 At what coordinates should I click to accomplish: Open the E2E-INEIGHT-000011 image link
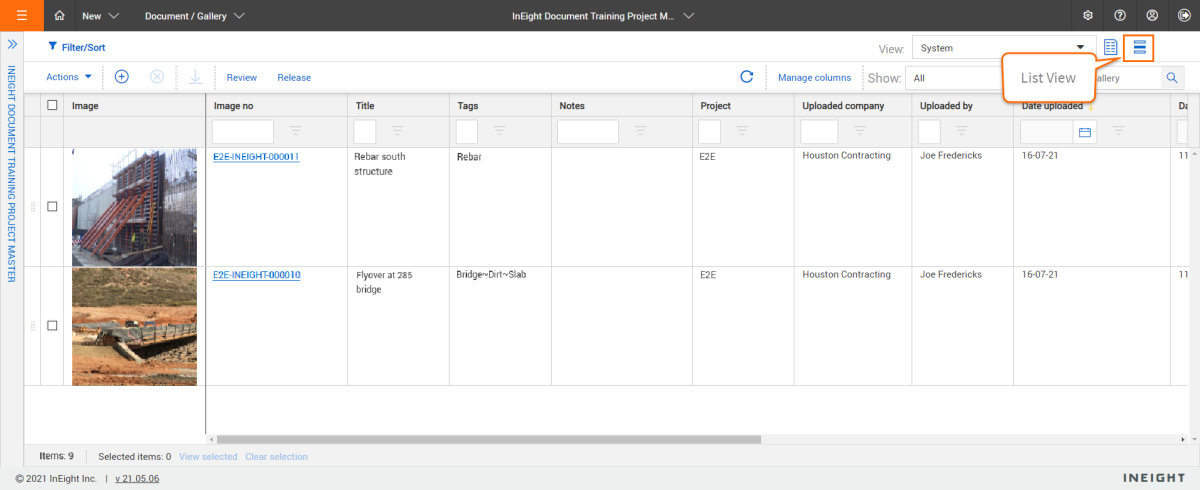point(256,157)
